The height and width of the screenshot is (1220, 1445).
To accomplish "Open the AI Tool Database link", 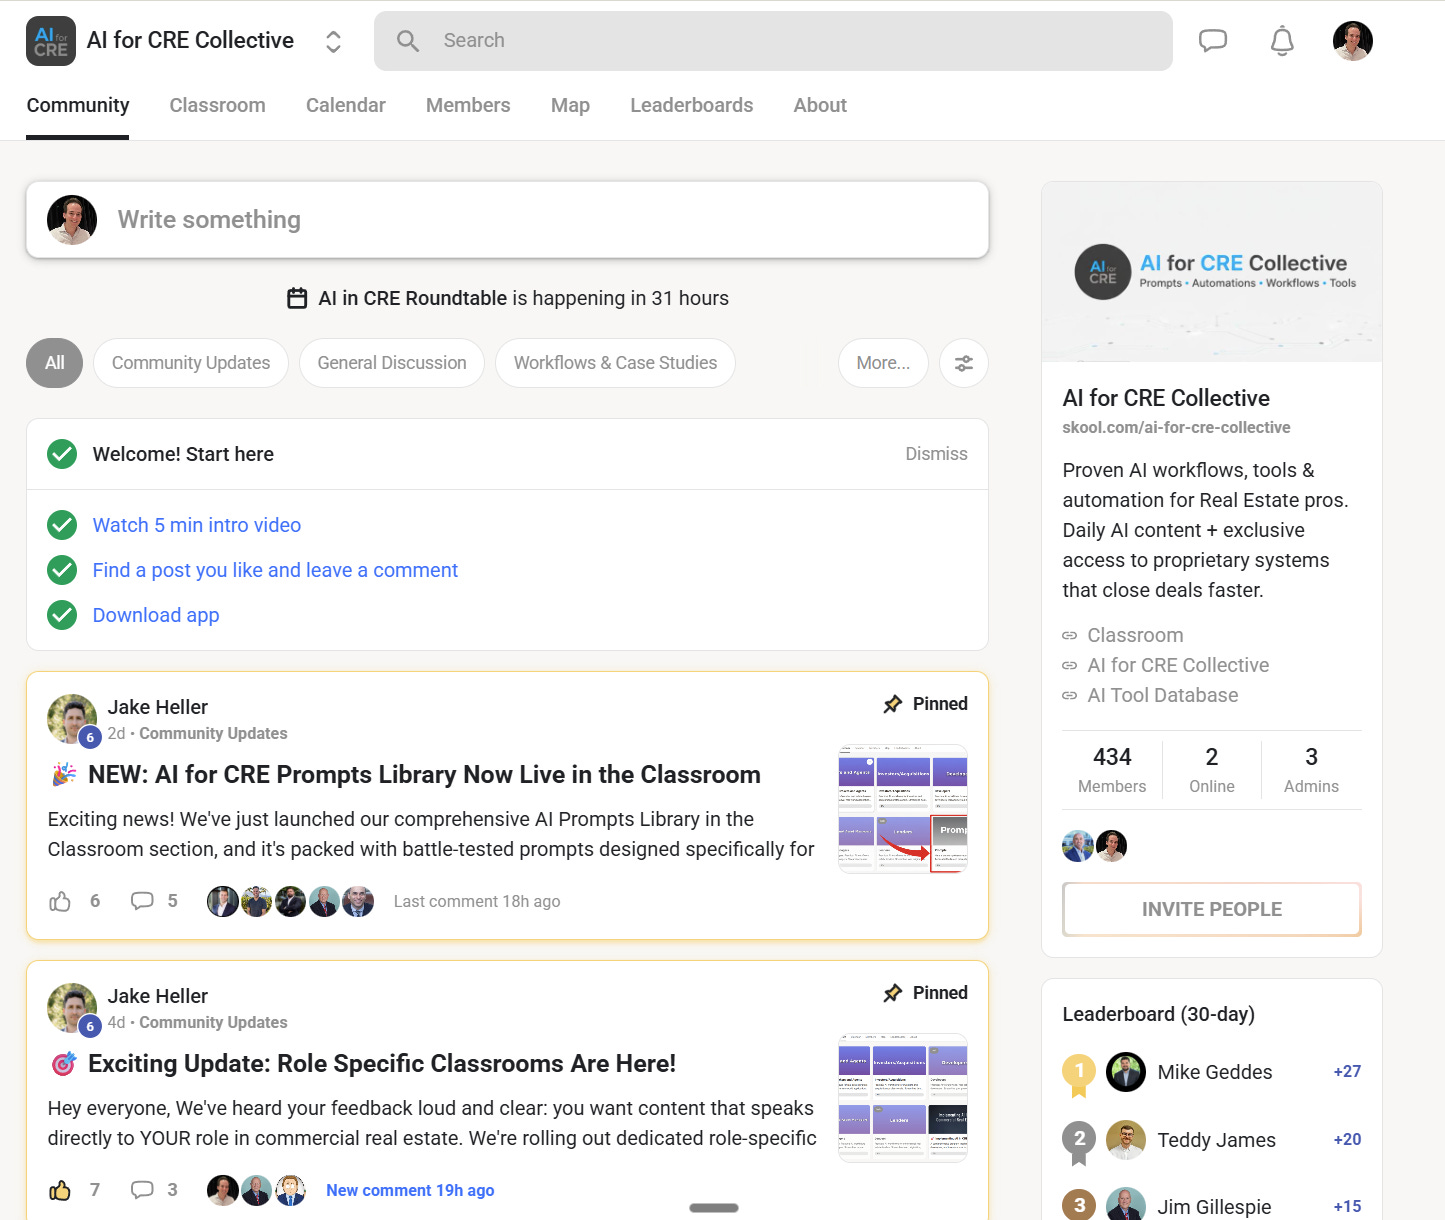I will pyautogui.click(x=1163, y=695).
